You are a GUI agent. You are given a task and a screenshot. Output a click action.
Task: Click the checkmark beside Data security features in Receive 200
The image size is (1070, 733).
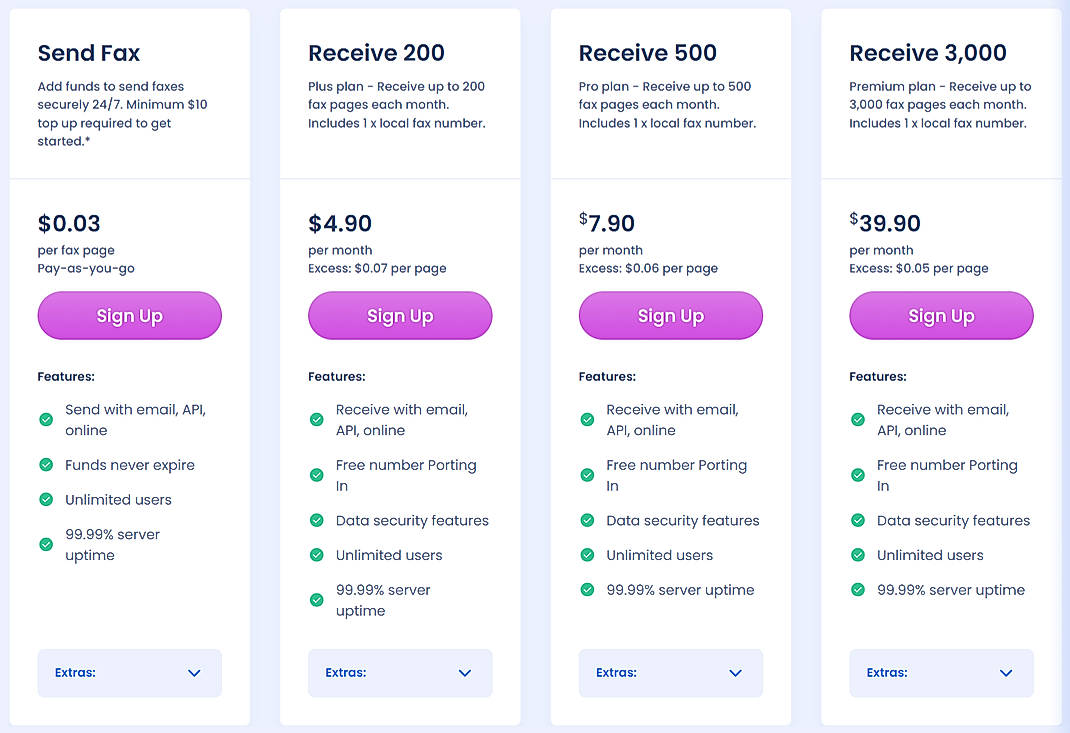pos(316,520)
